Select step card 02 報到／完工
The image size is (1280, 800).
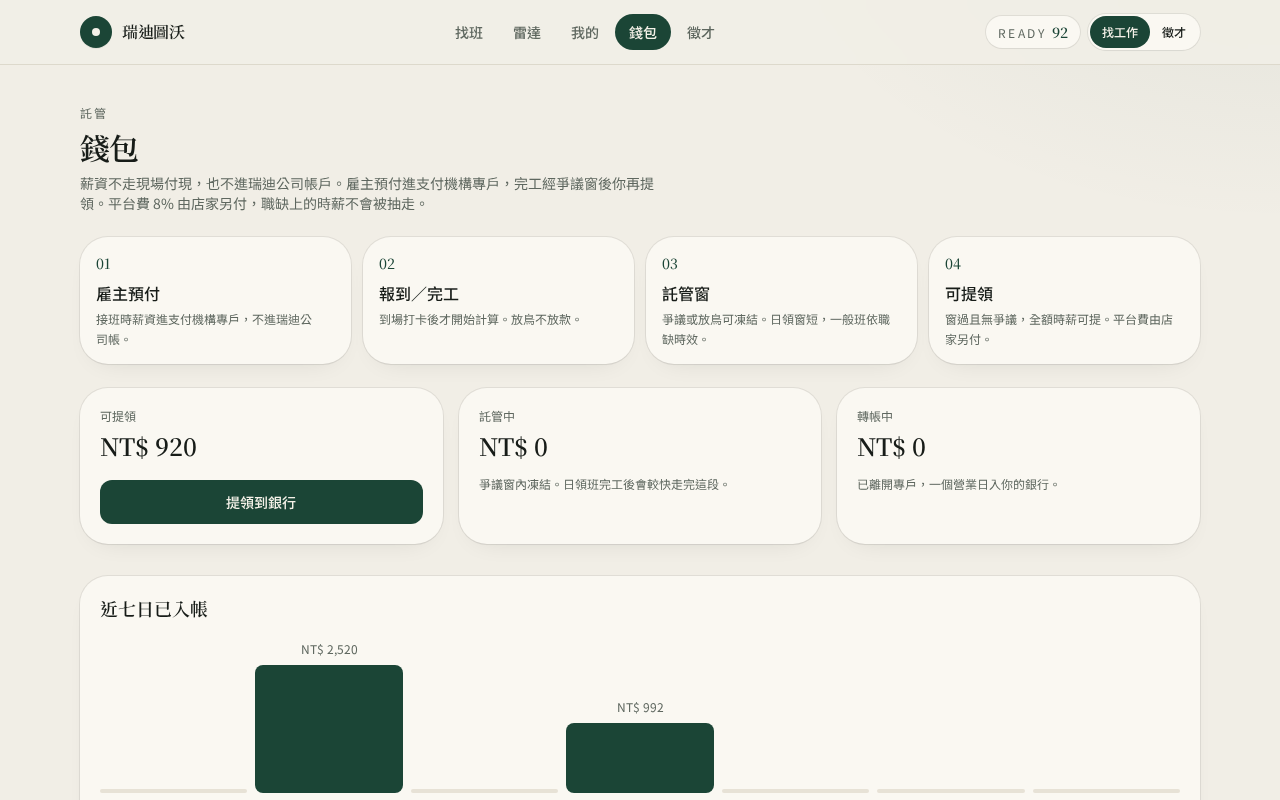(498, 300)
